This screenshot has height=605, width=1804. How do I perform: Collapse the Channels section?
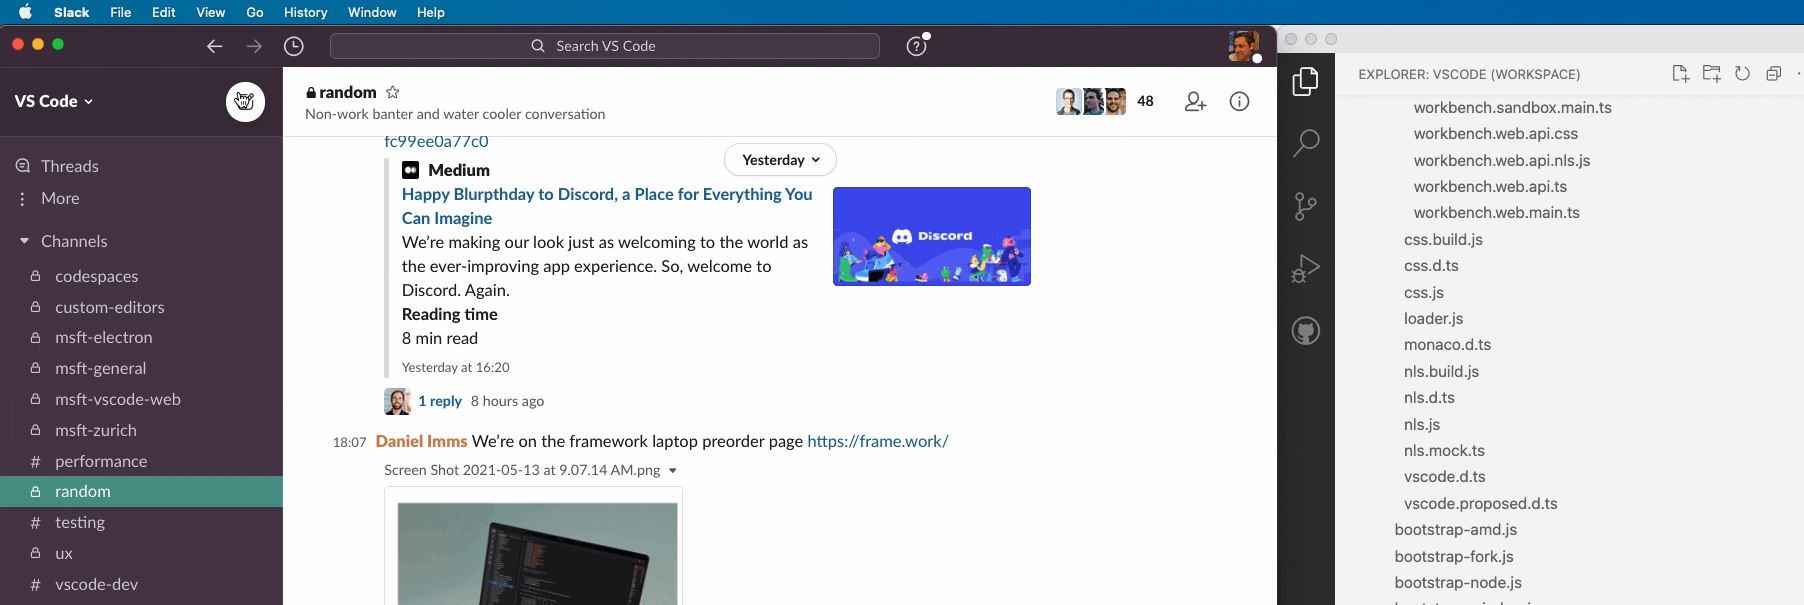tap(24, 241)
